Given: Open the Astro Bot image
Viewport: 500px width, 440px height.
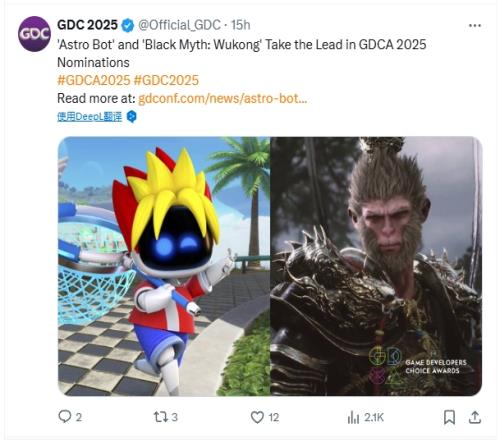Looking at the screenshot, I should pyautogui.click(x=164, y=266).
